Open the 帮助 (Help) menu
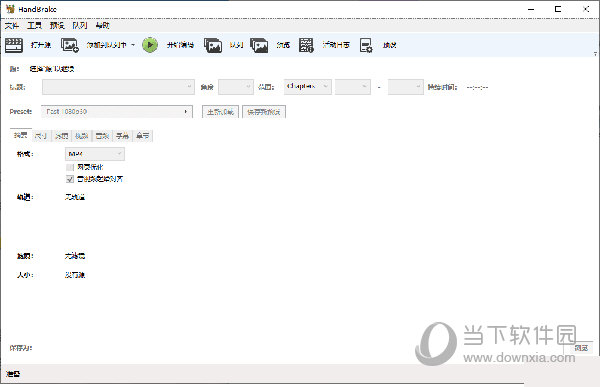Image resolution: width=600 pixels, height=387 pixels. 103,25
